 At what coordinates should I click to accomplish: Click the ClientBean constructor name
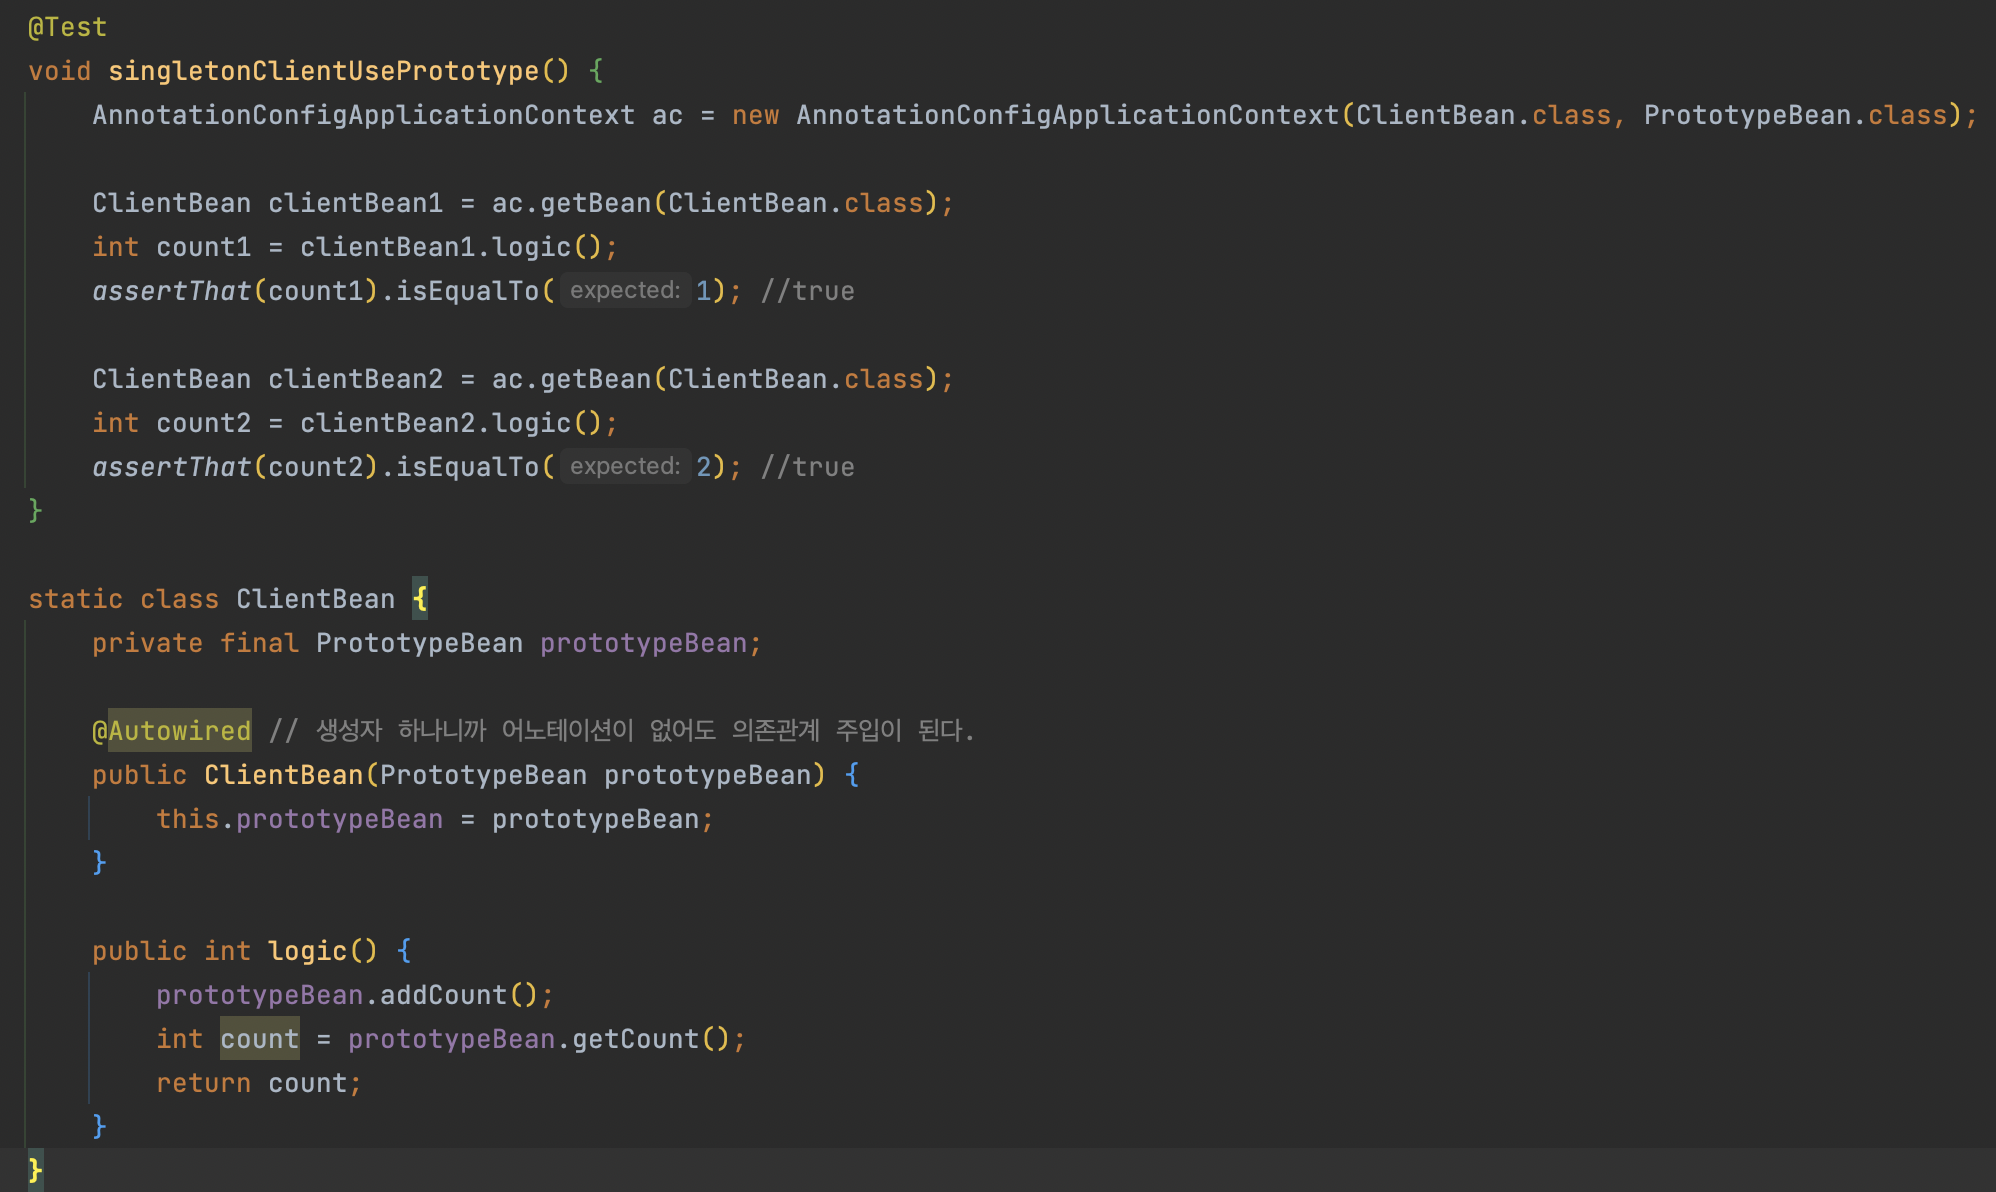point(283,775)
